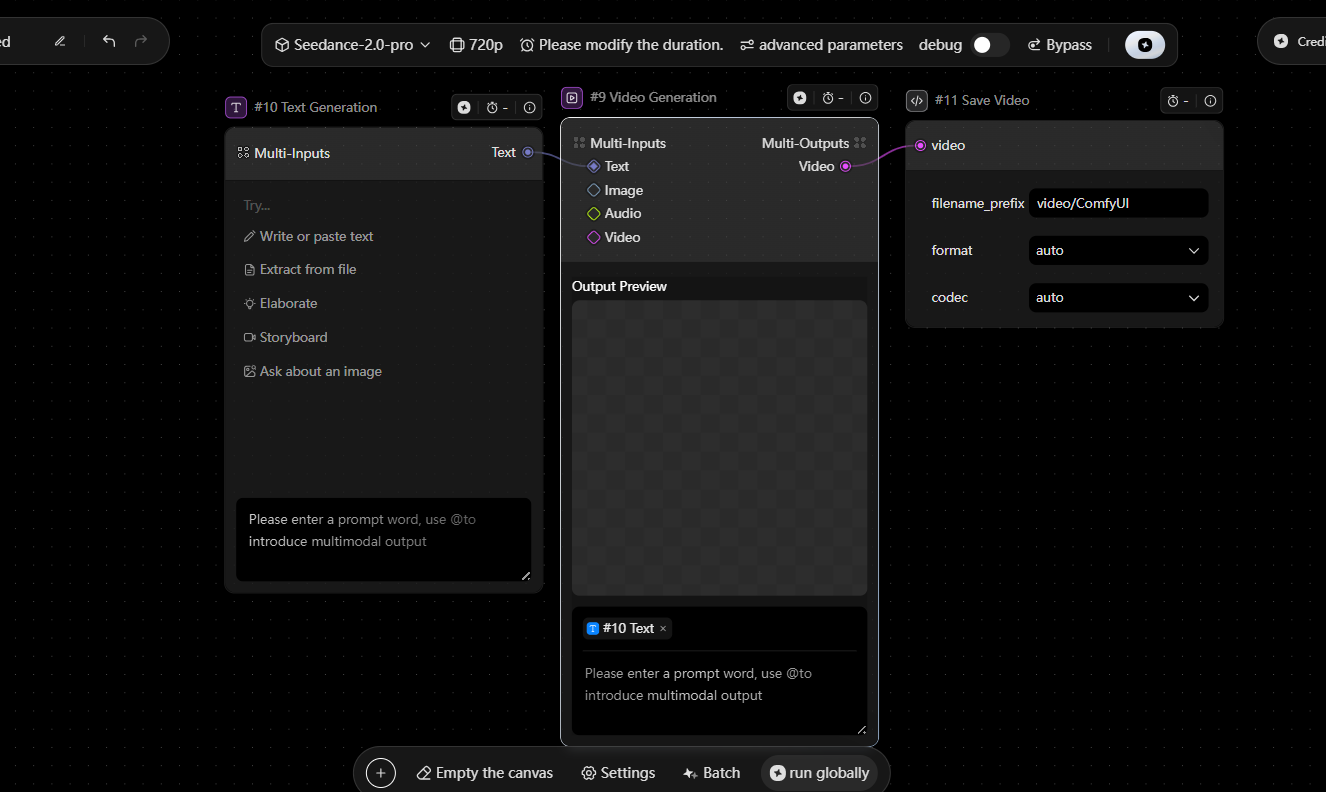Screen dimensions: 1326x792
Task: Click the '#10 Text Generation' title text
Action: pyautogui.click(x=315, y=107)
